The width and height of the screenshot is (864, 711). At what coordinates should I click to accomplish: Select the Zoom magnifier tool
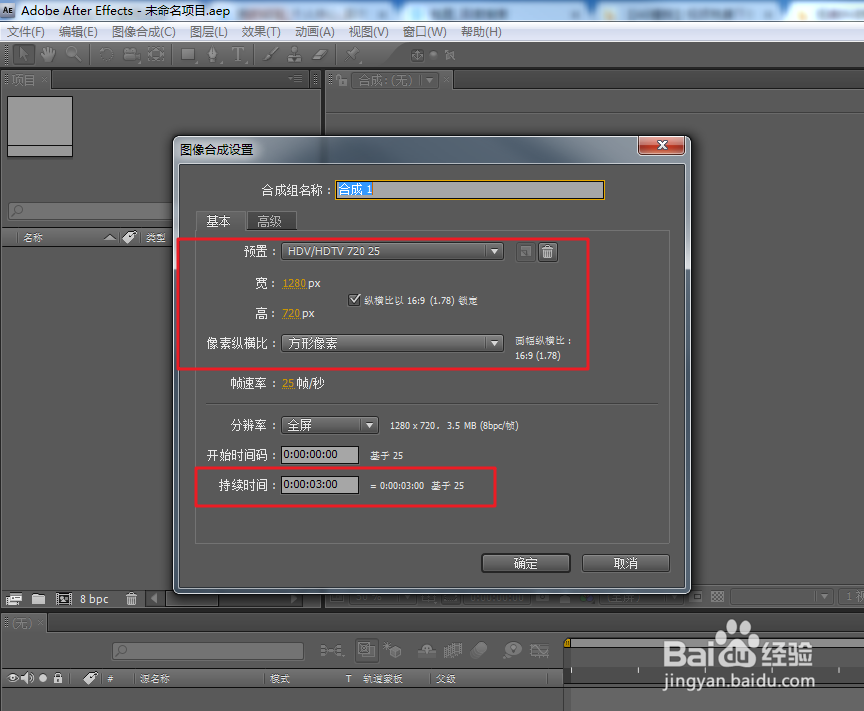[x=73, y=55]
